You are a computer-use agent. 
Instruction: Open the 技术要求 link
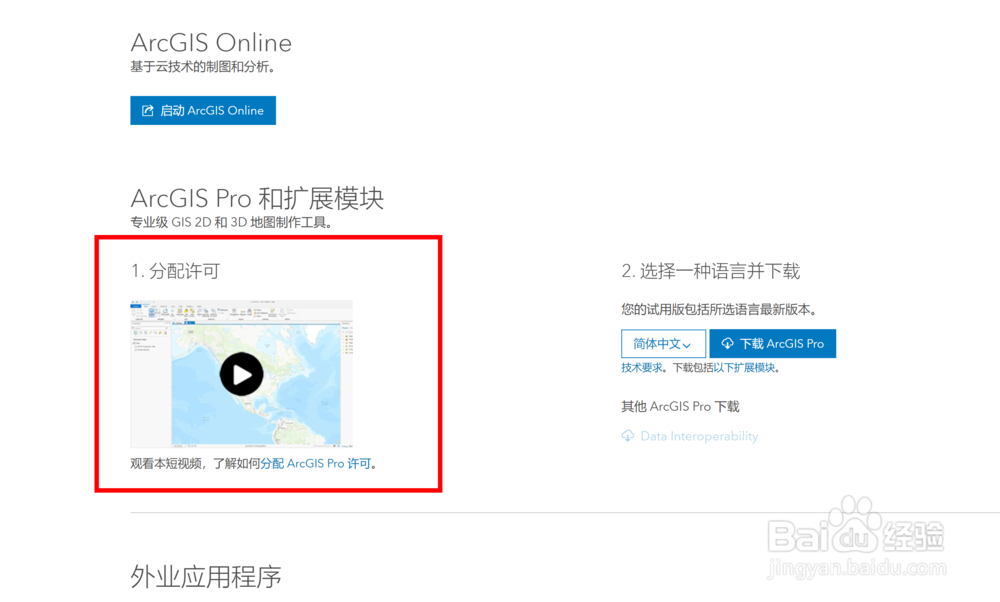(x=642, y=368)
